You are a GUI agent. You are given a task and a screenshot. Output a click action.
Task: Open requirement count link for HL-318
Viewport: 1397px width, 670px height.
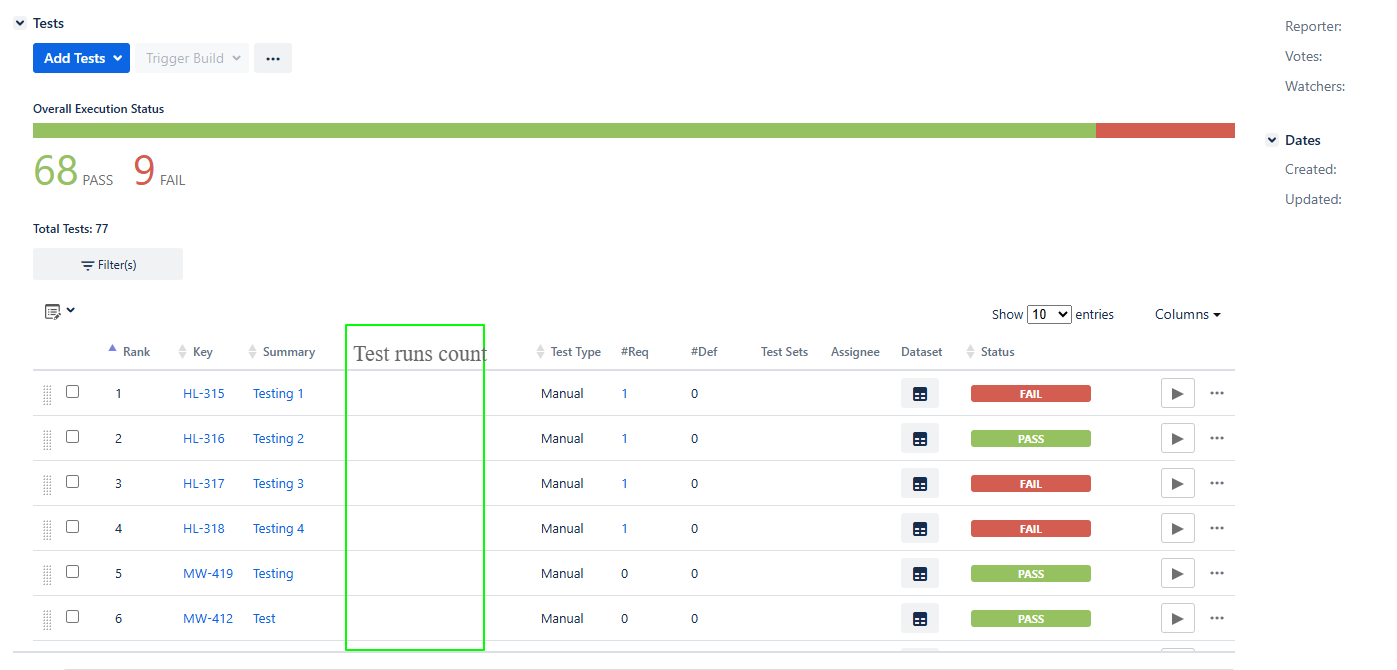click(625, 529)
